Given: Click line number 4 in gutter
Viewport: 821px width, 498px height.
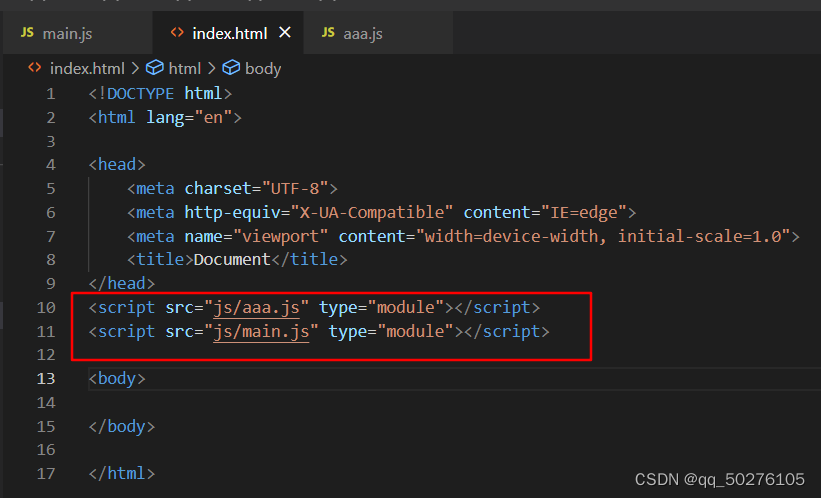Looking at the screenshot, I should pyautogui.click(x=50, y=165).
